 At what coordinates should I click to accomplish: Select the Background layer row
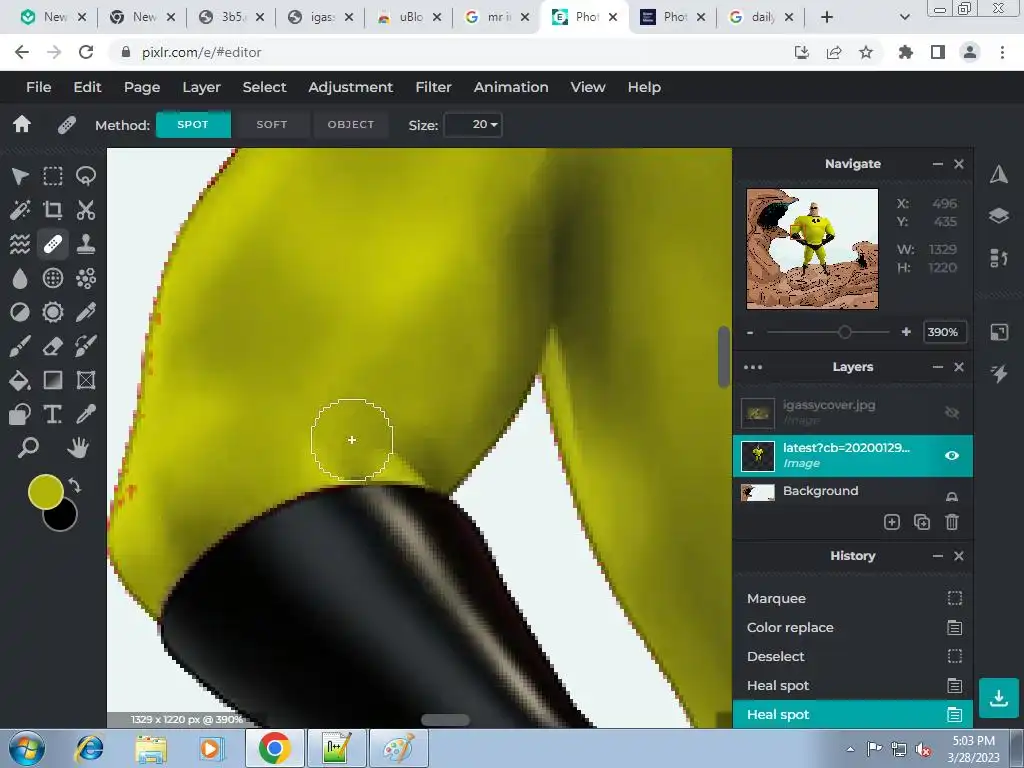[853, 492]
